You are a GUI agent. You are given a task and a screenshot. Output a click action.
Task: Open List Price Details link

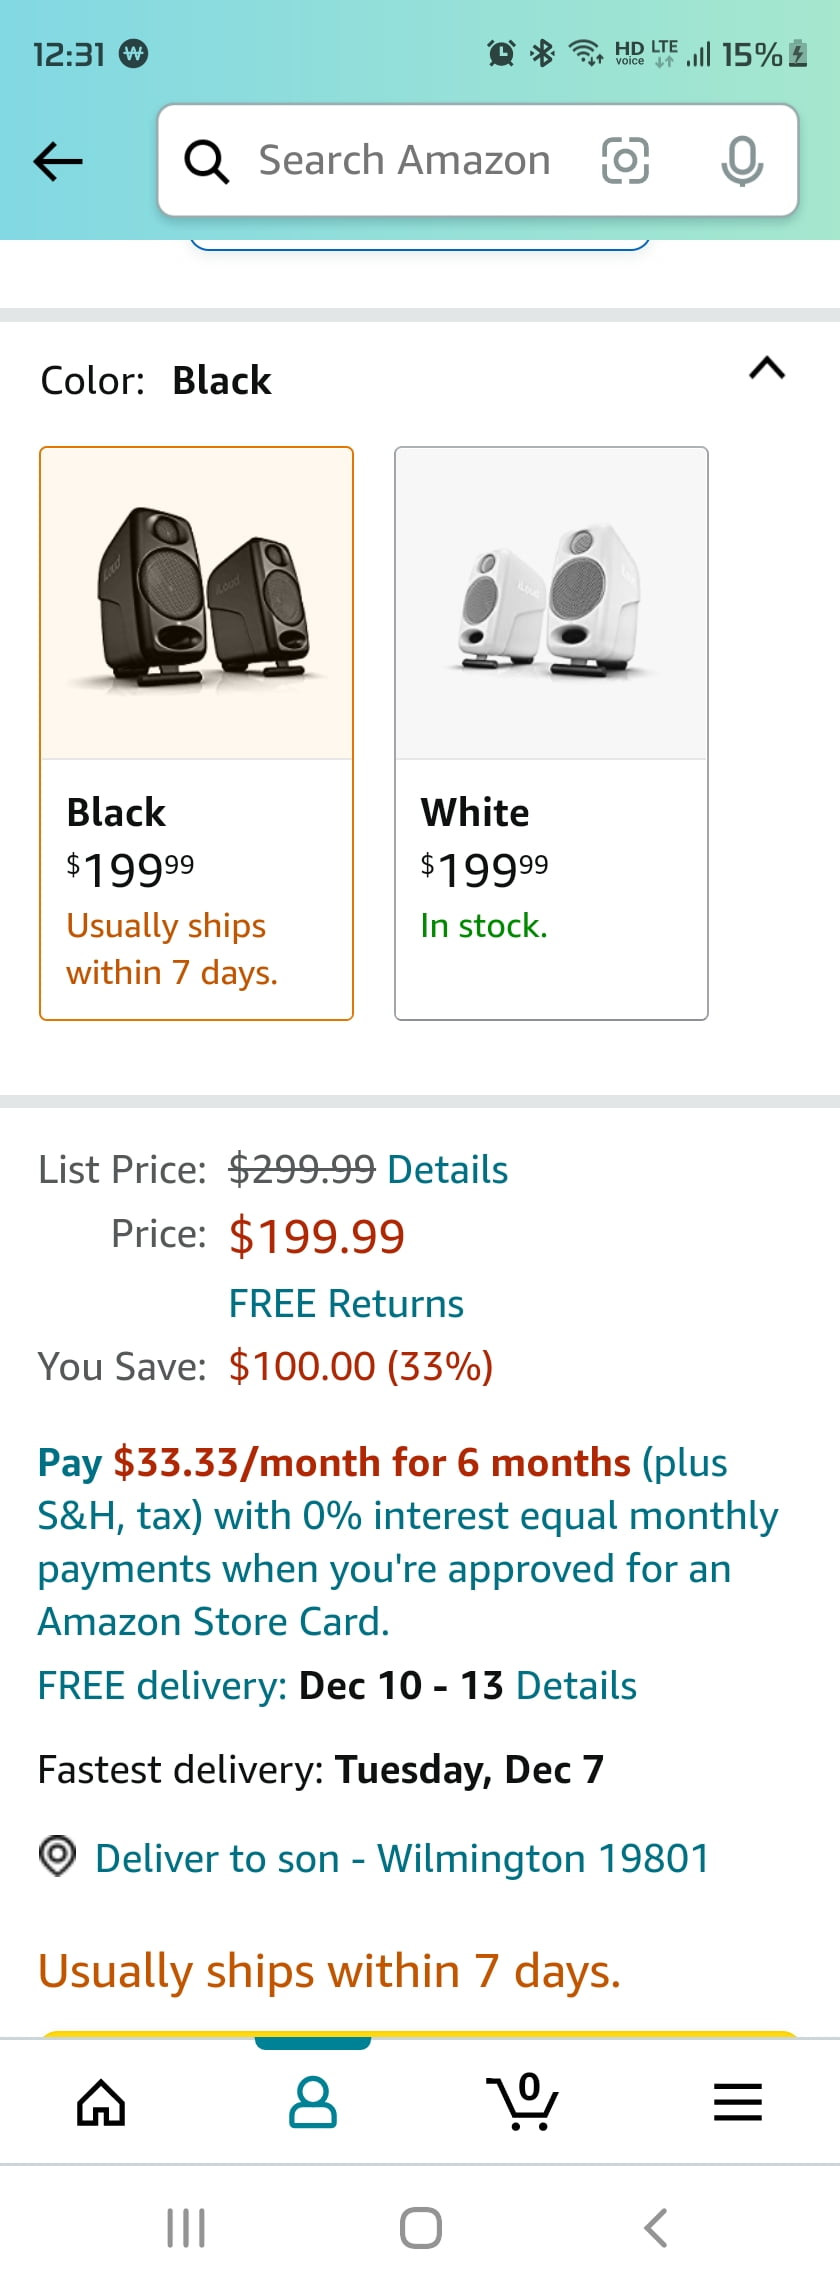[x=447, y=1169]
